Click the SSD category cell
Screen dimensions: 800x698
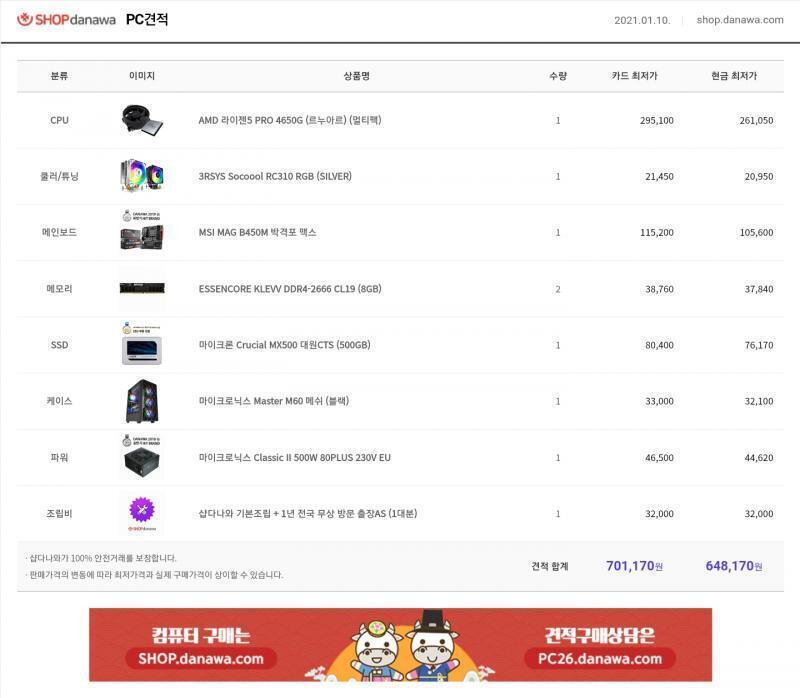(x=59, y=345)
